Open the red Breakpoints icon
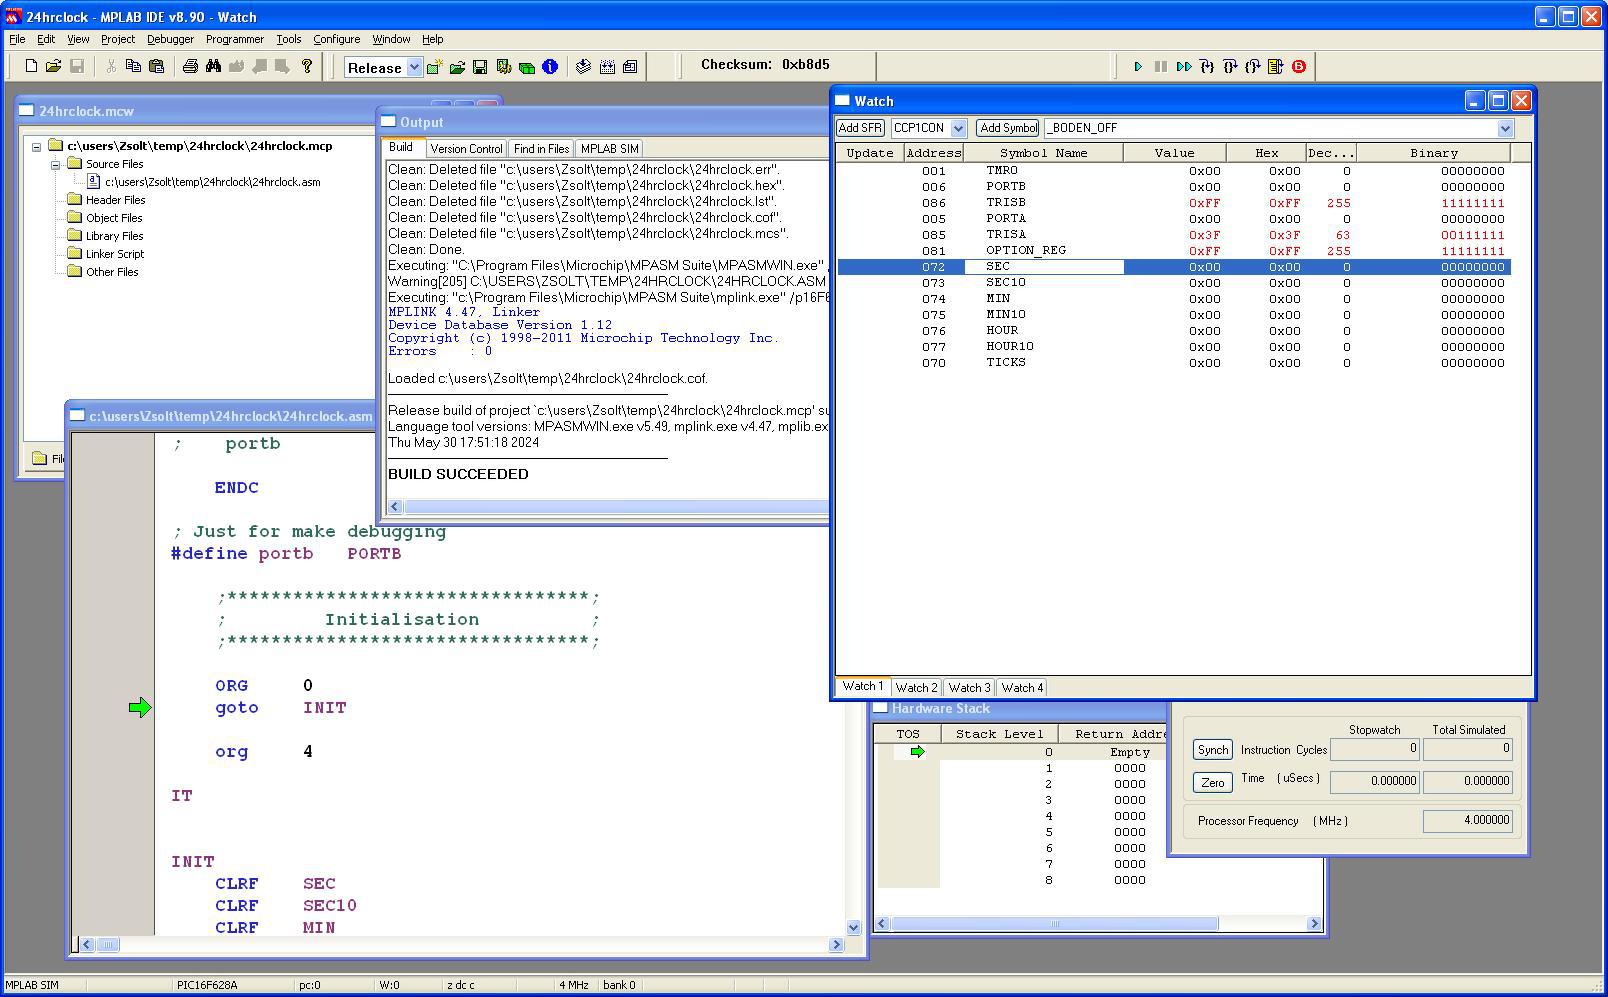The width and height of the screenshot is (1608, 997). (x=1299, y=67)
